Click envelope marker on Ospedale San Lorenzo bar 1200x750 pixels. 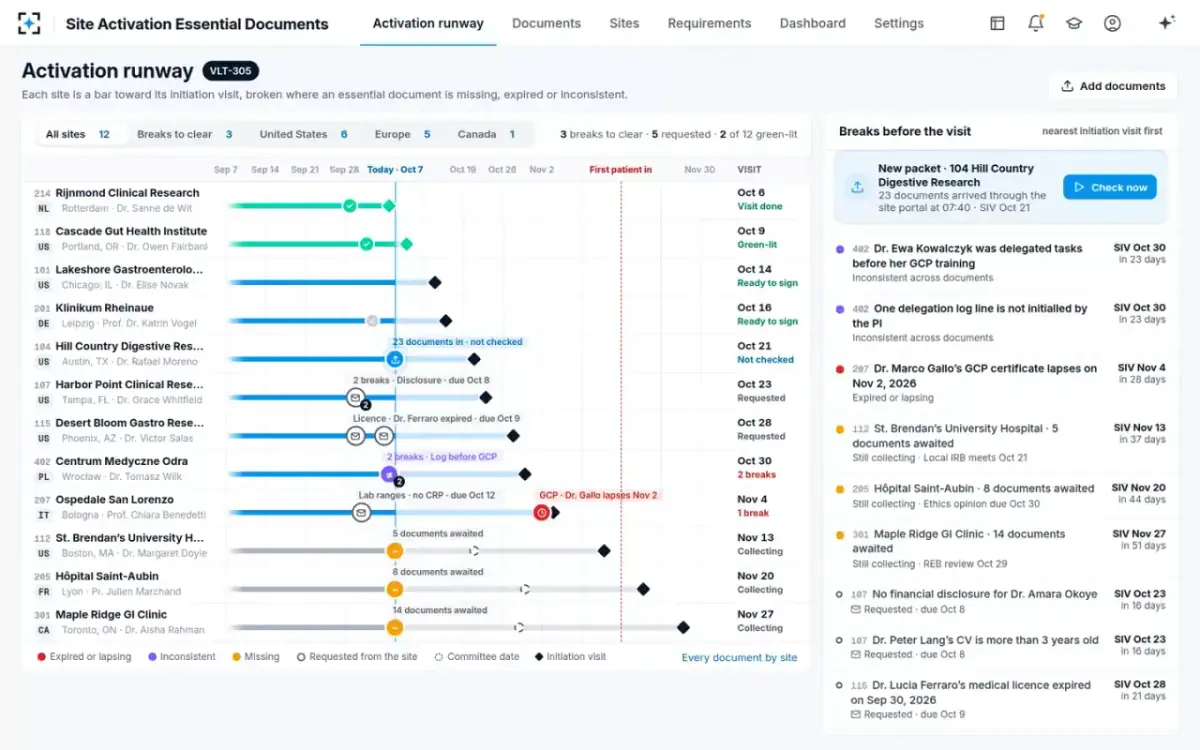click(x=361, y=512)
